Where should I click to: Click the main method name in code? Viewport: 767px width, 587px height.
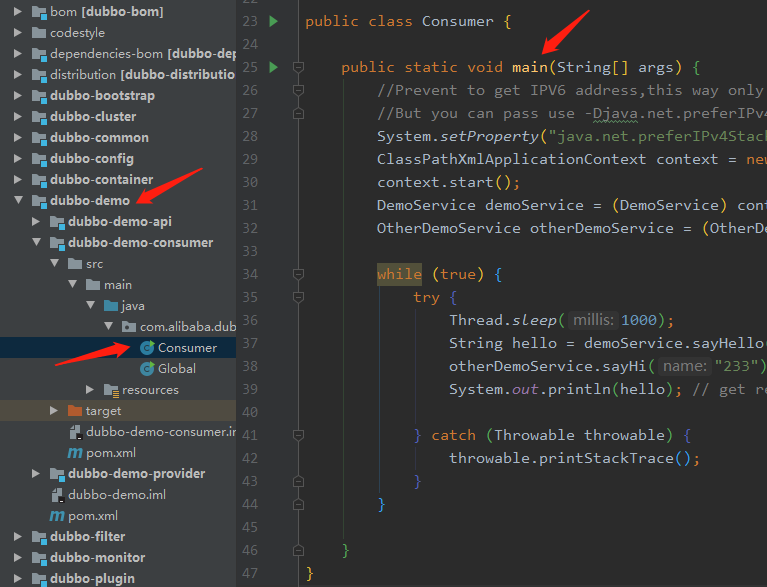[530, 67]
